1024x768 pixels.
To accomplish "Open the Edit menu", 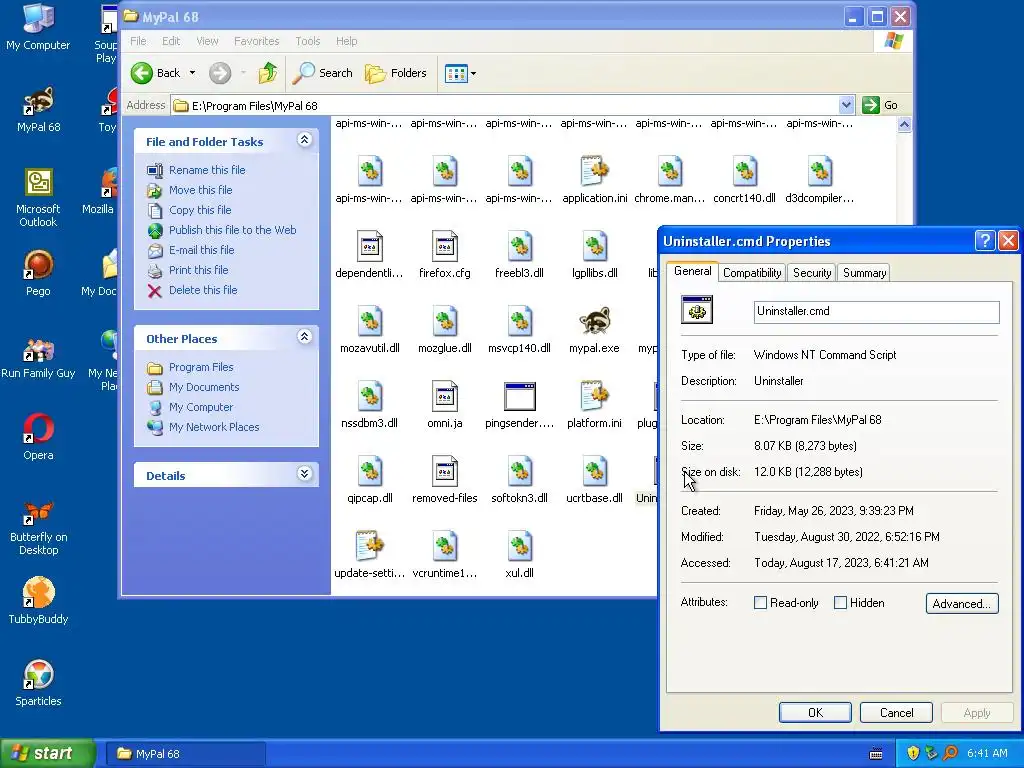I will click(x=171, y=41).
